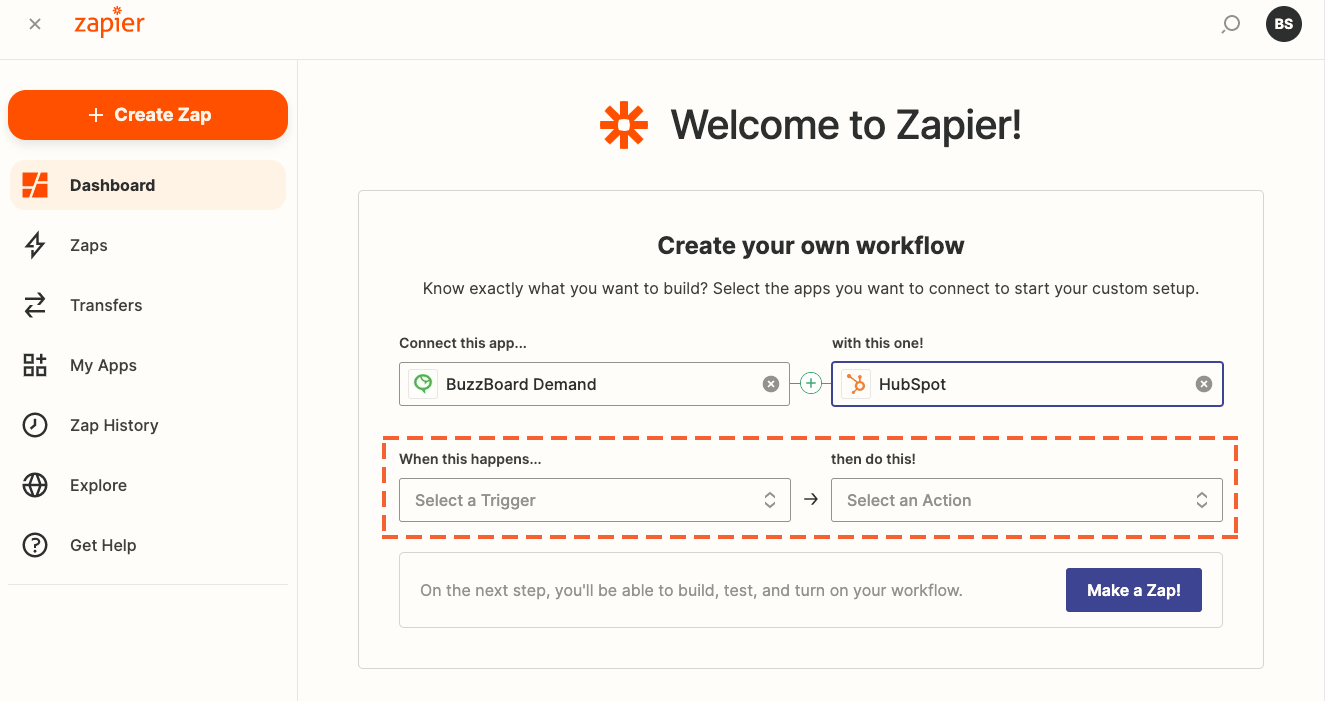Click the My Apps grid icon
This screenshot has width=1325, height=701.
35,365
